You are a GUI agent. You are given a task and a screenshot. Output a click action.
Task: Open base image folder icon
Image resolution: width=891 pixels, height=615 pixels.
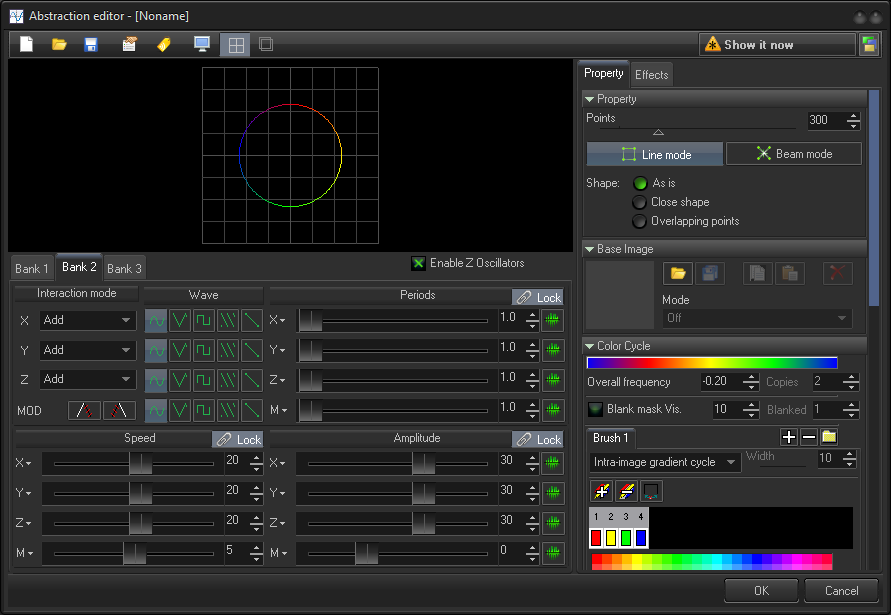pos(678,273)
